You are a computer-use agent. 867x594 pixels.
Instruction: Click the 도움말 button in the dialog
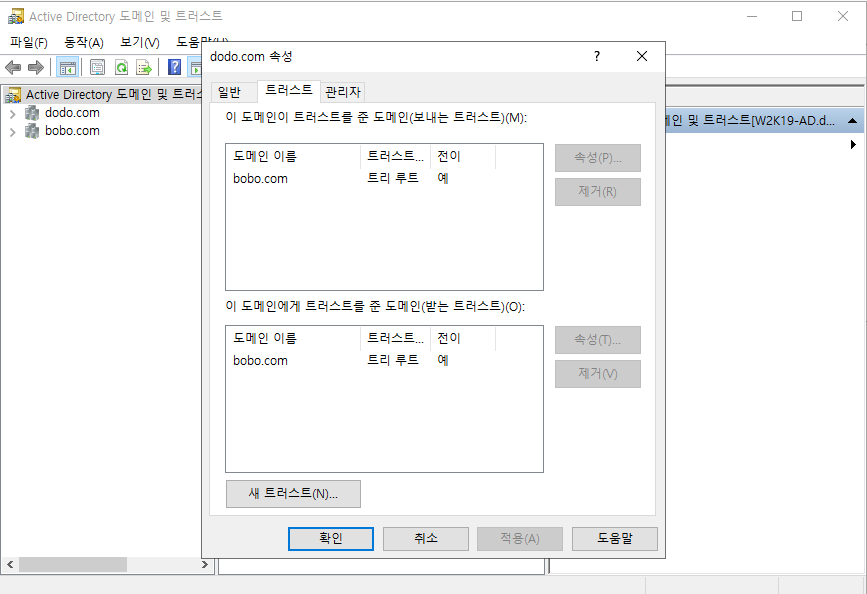click(615, 538)
